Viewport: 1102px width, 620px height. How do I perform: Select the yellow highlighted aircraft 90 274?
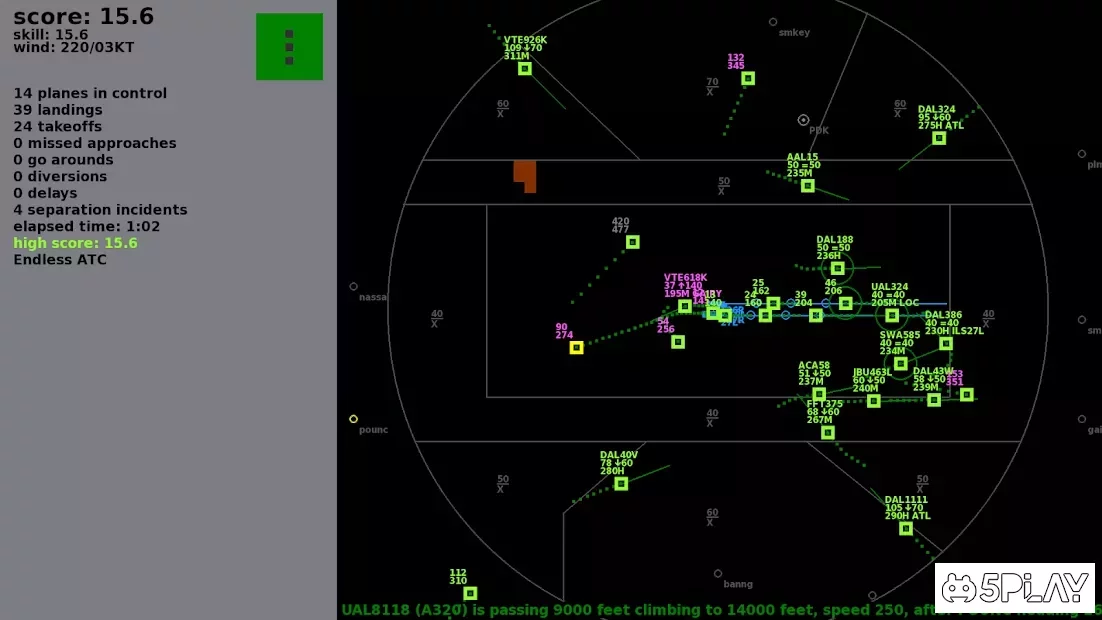point(576,347)
